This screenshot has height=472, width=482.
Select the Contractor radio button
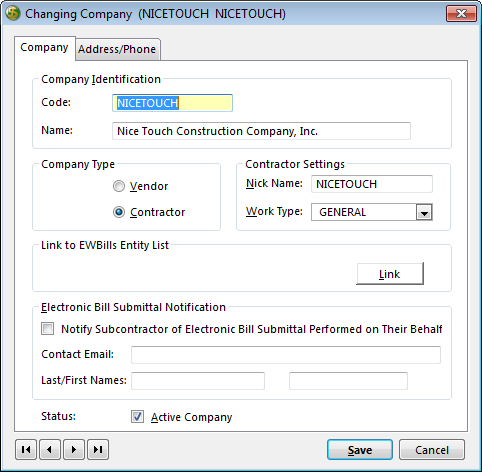tap(119, 212)
